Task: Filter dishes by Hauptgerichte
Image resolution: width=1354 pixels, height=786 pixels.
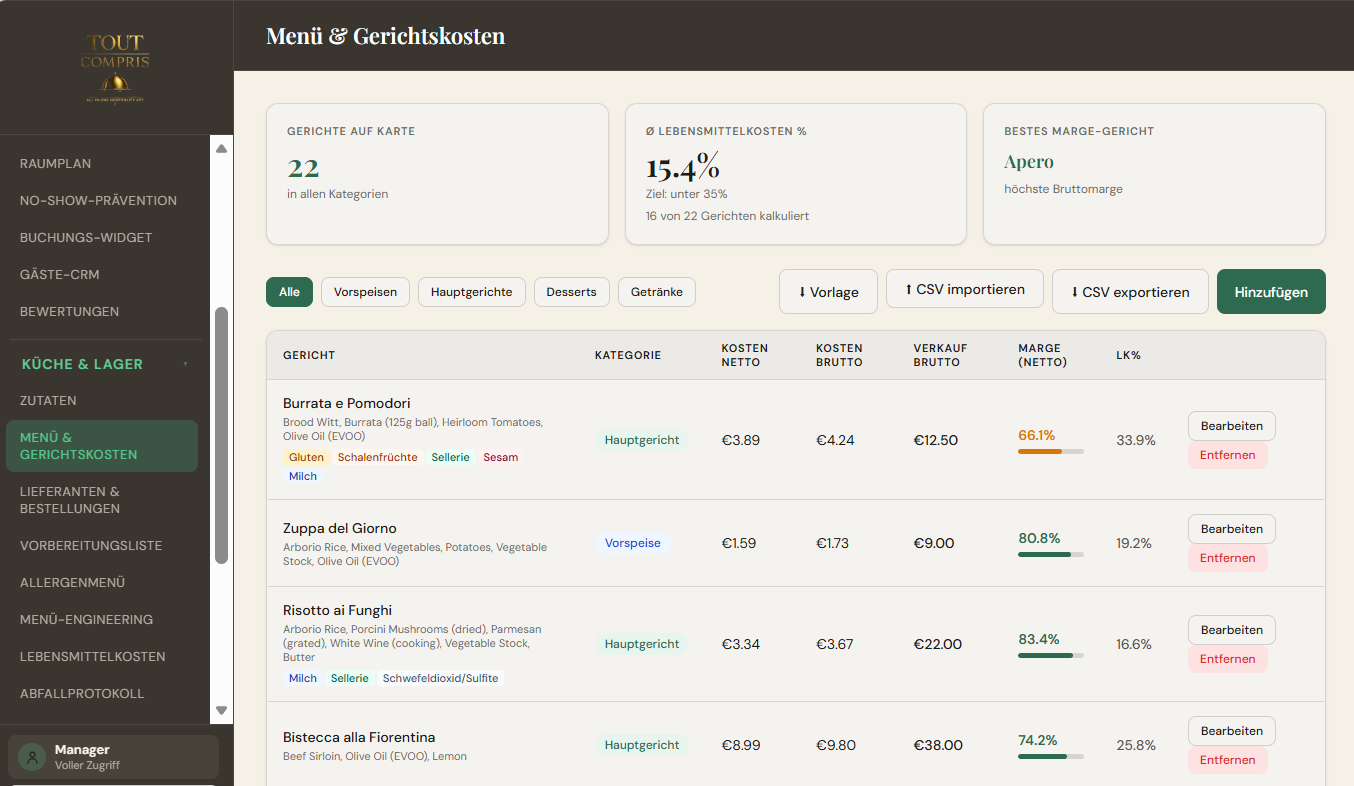Action: click(x=471, y=292)
